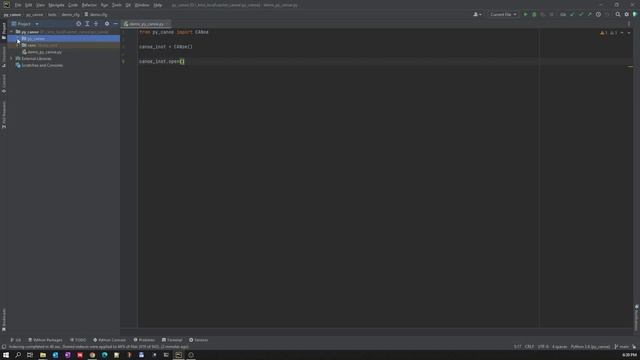The height and width of the screenshot is (360, 640).
Task: Select demo_py_canoe.py in the project tree
Action: [x=45, y=52]
